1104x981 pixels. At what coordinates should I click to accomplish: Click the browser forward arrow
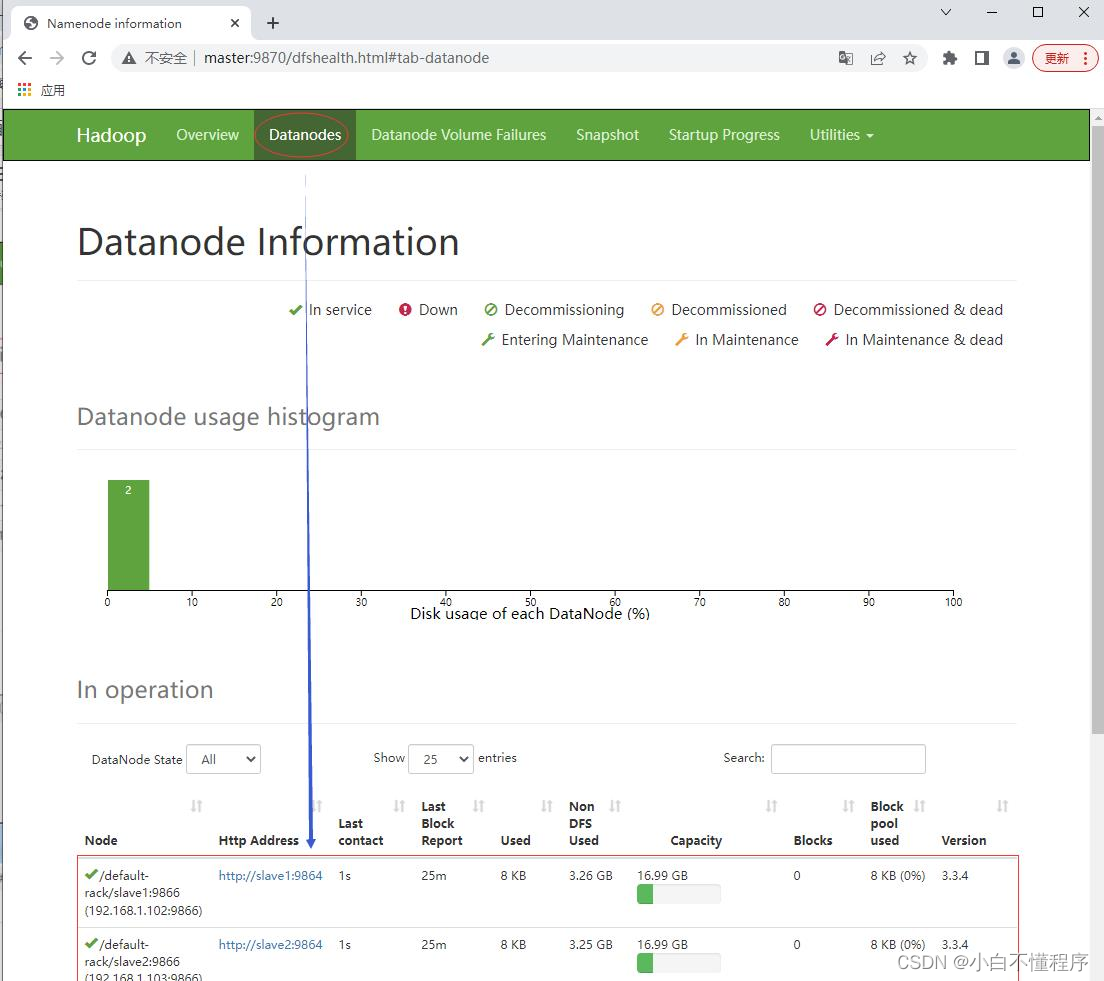point(57,58)
